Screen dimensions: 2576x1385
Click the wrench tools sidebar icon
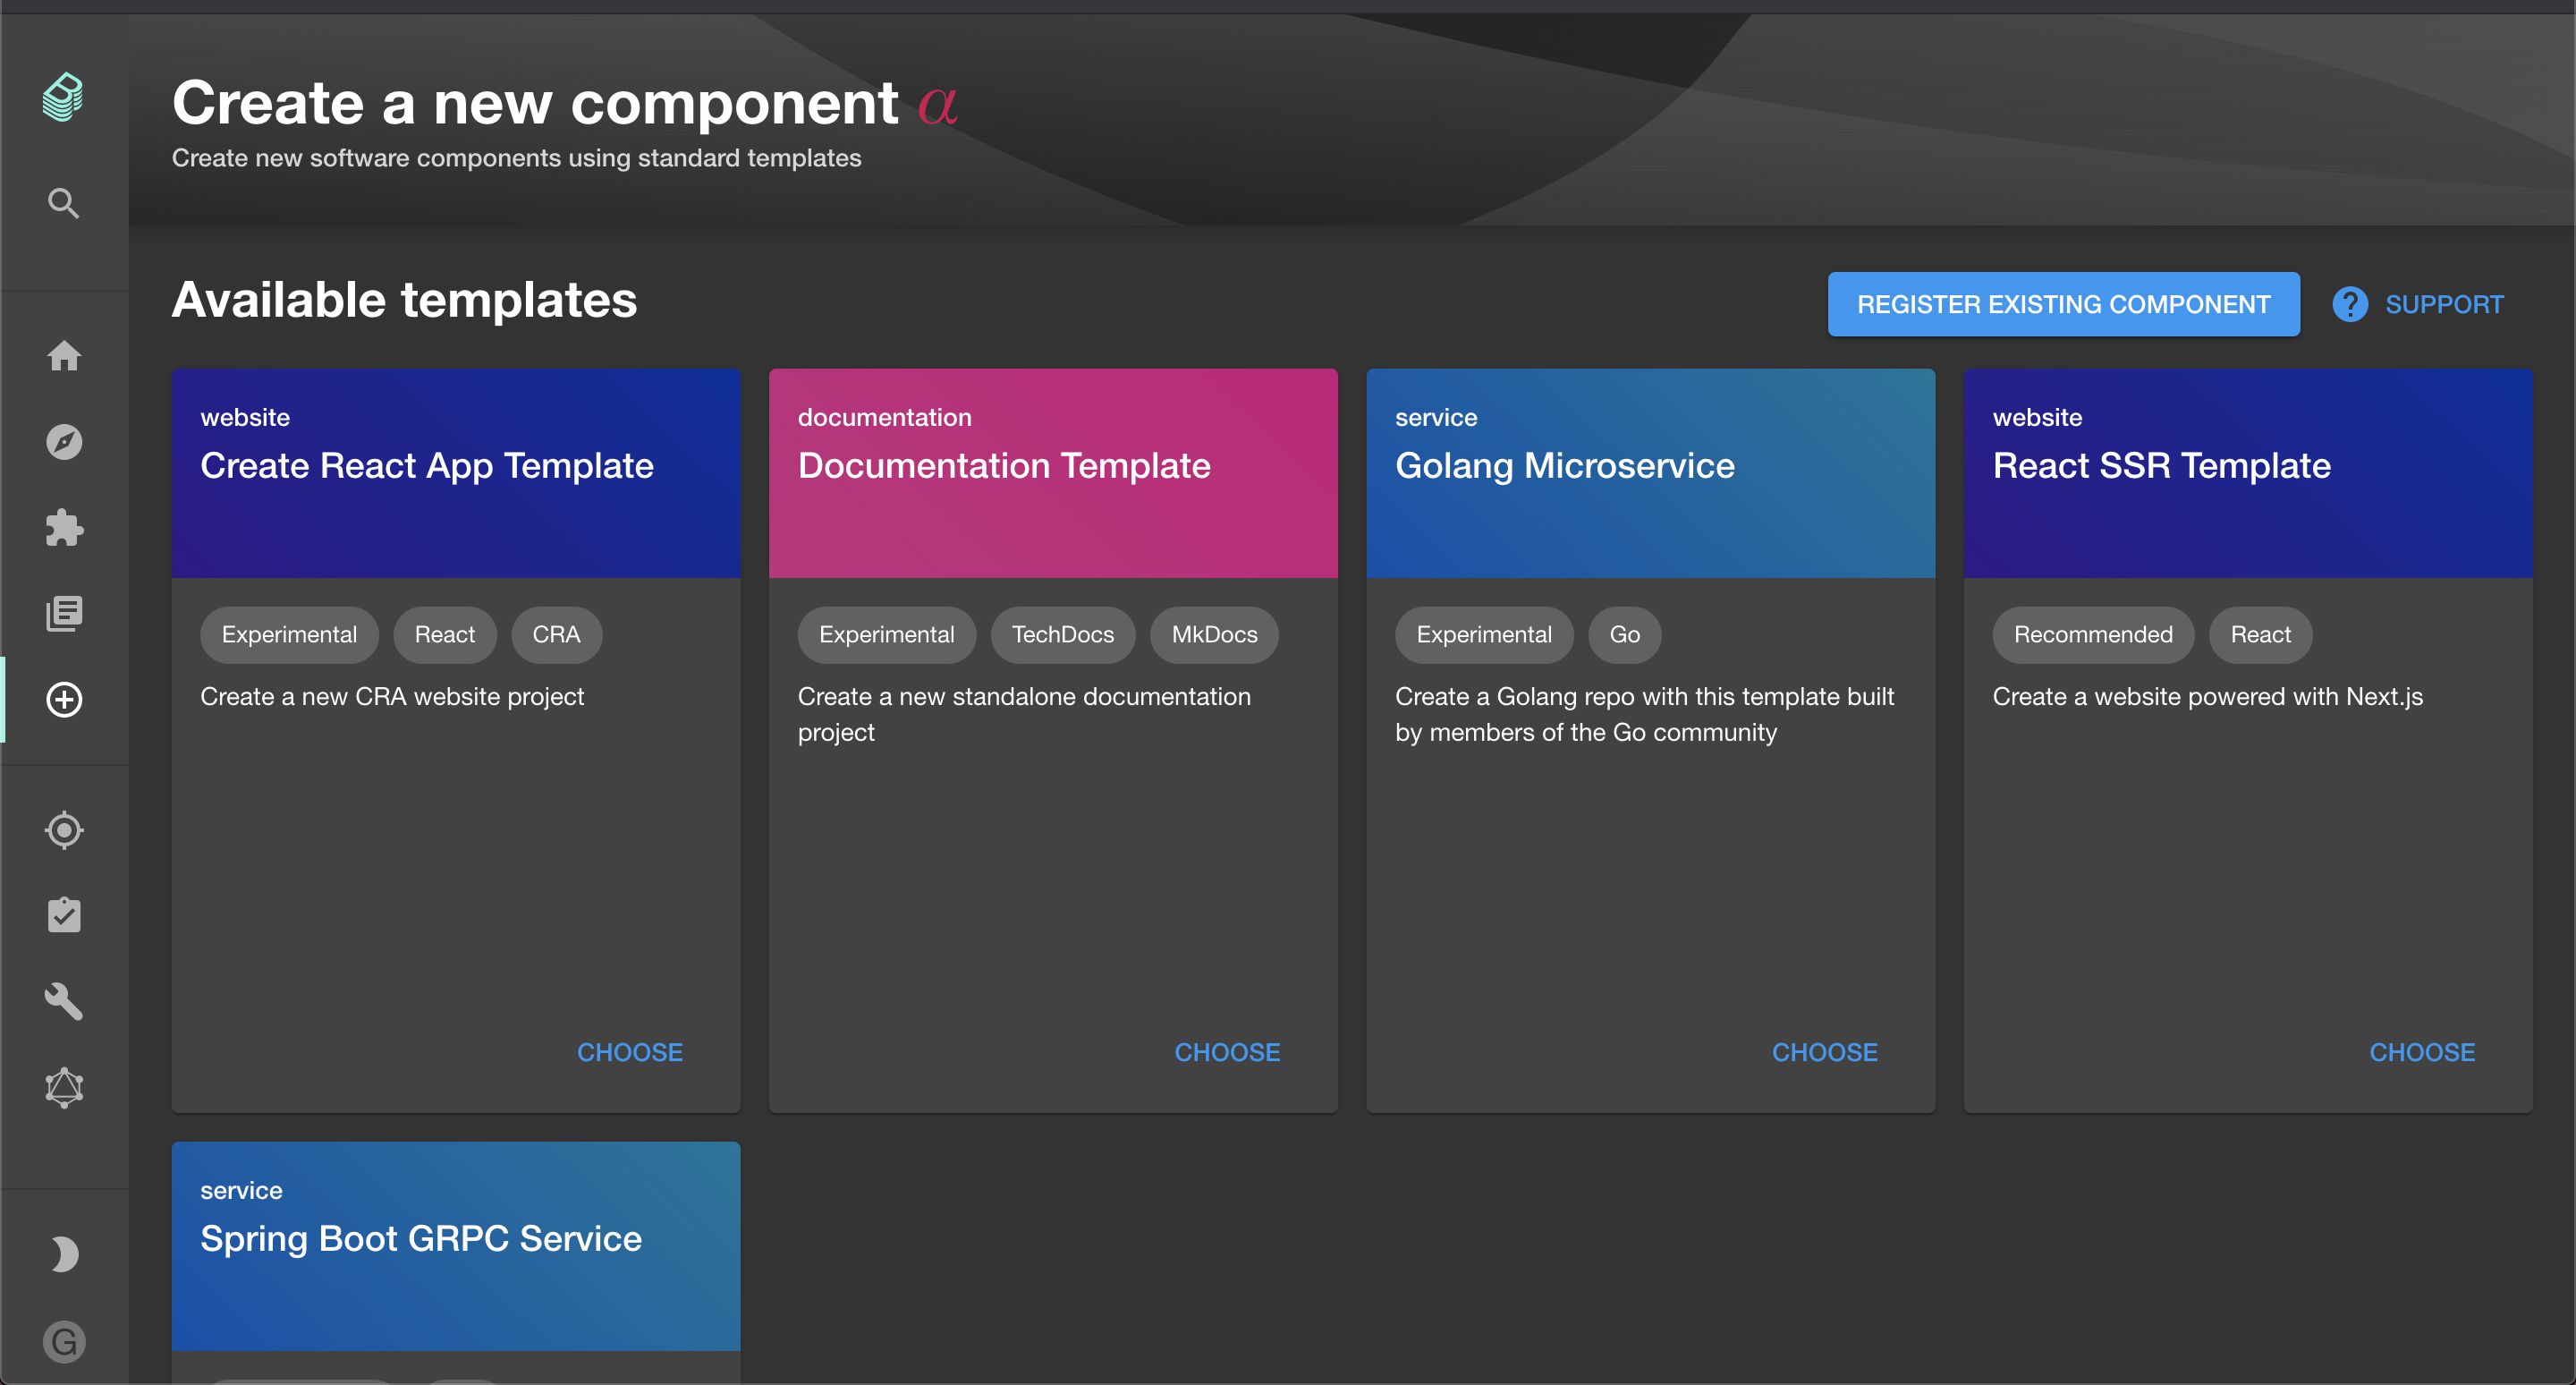(x=64, y=1001)
